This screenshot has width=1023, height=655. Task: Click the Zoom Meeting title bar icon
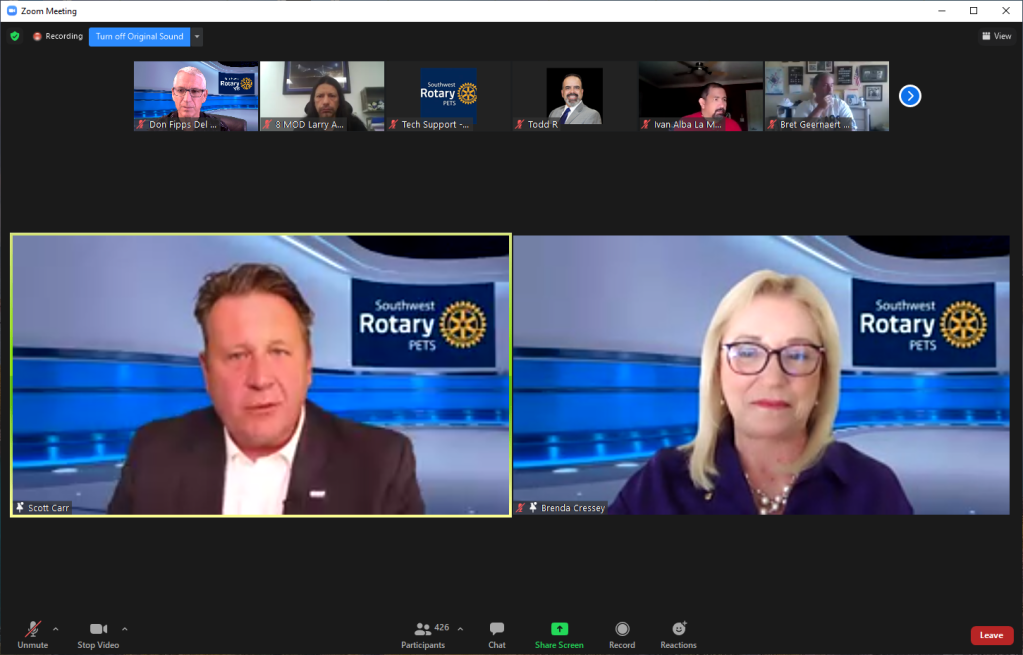(x=12, y=11)
